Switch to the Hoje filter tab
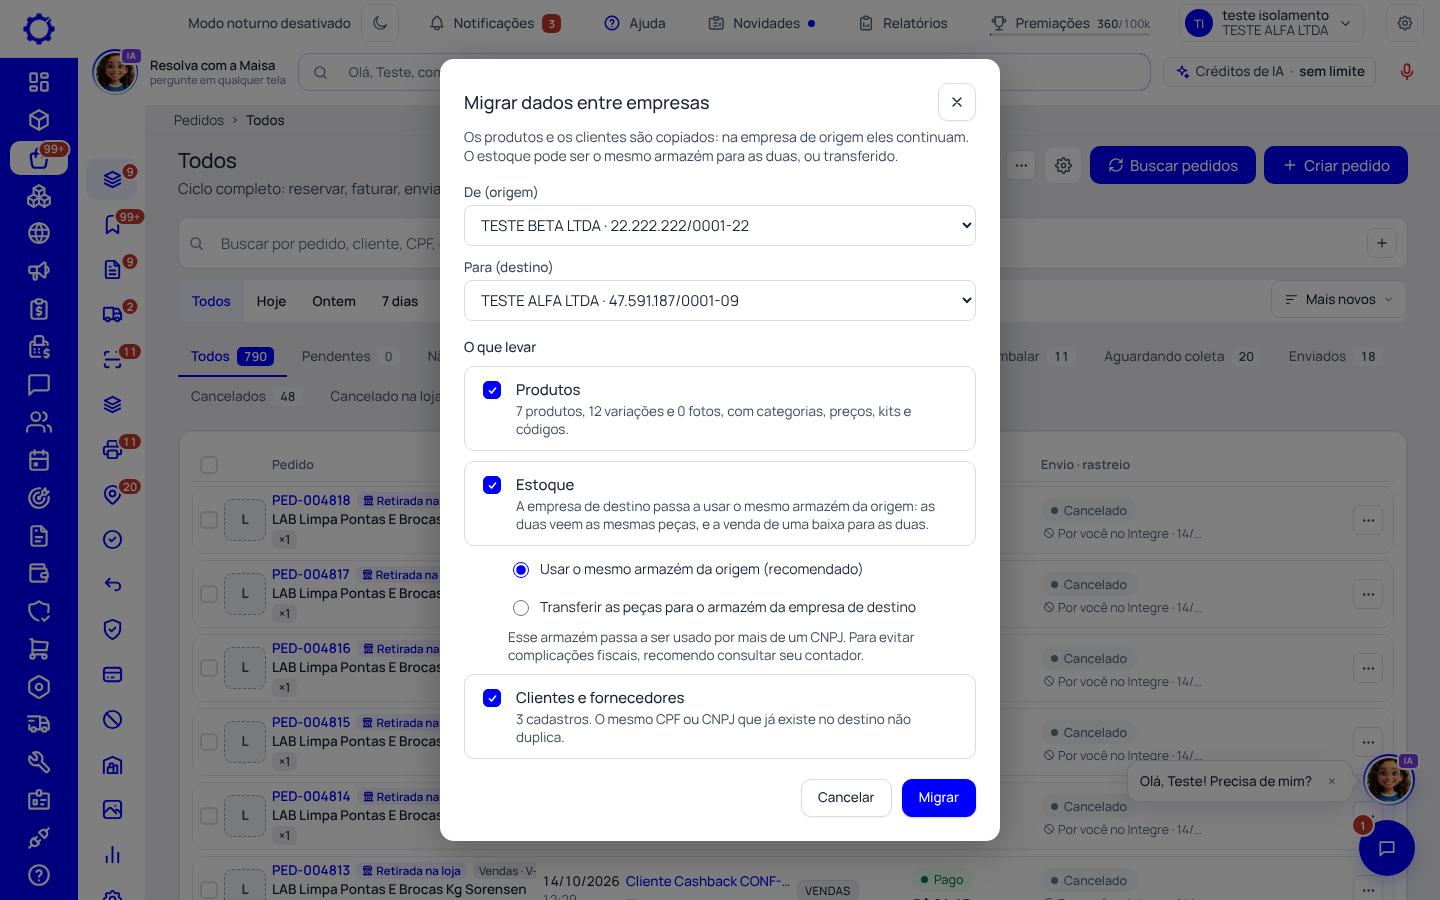Screen dimensions: 1440x900 271,301
